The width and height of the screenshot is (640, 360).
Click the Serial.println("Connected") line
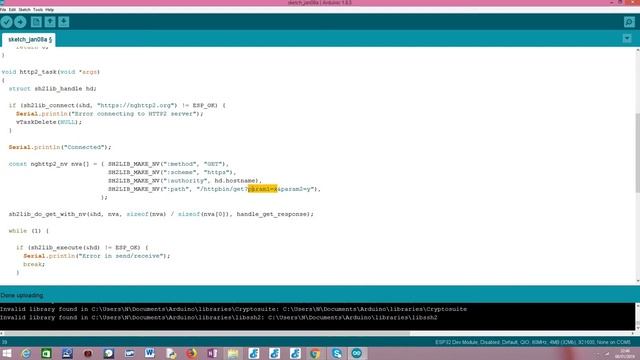coord(60,147)
